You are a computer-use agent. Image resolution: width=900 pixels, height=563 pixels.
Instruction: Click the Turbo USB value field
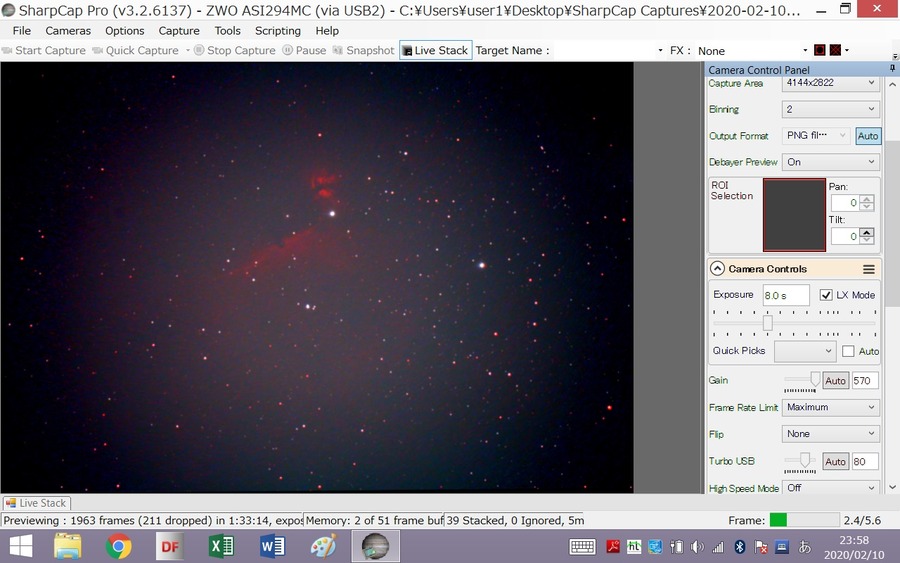tap(864, 461)
